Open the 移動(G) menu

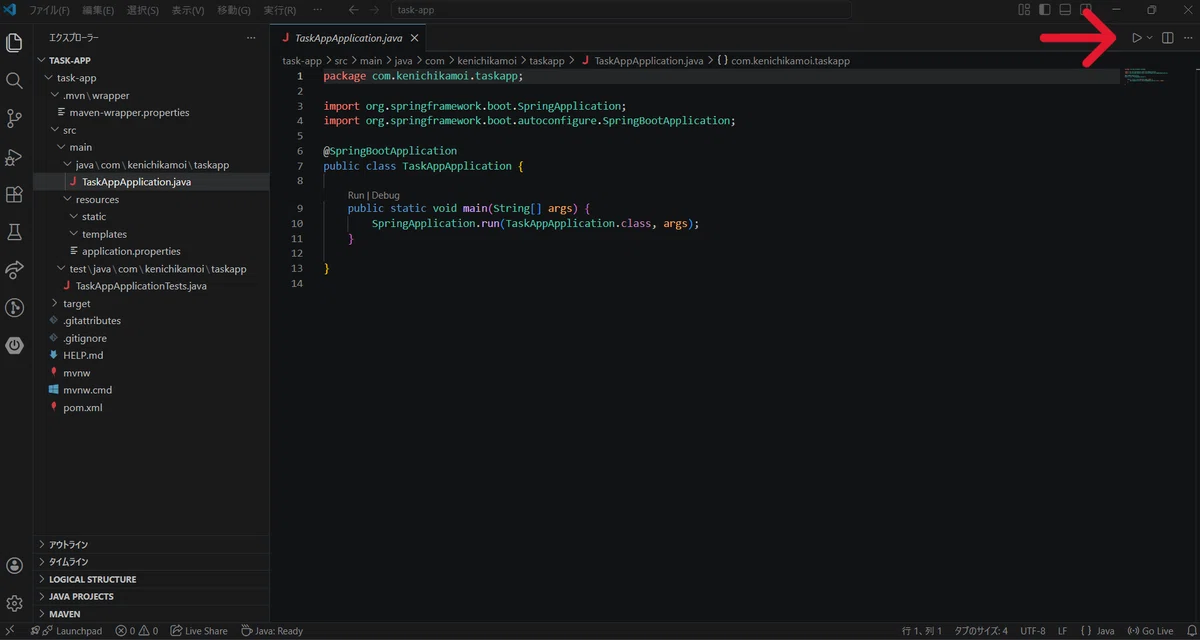coord(234,10)
